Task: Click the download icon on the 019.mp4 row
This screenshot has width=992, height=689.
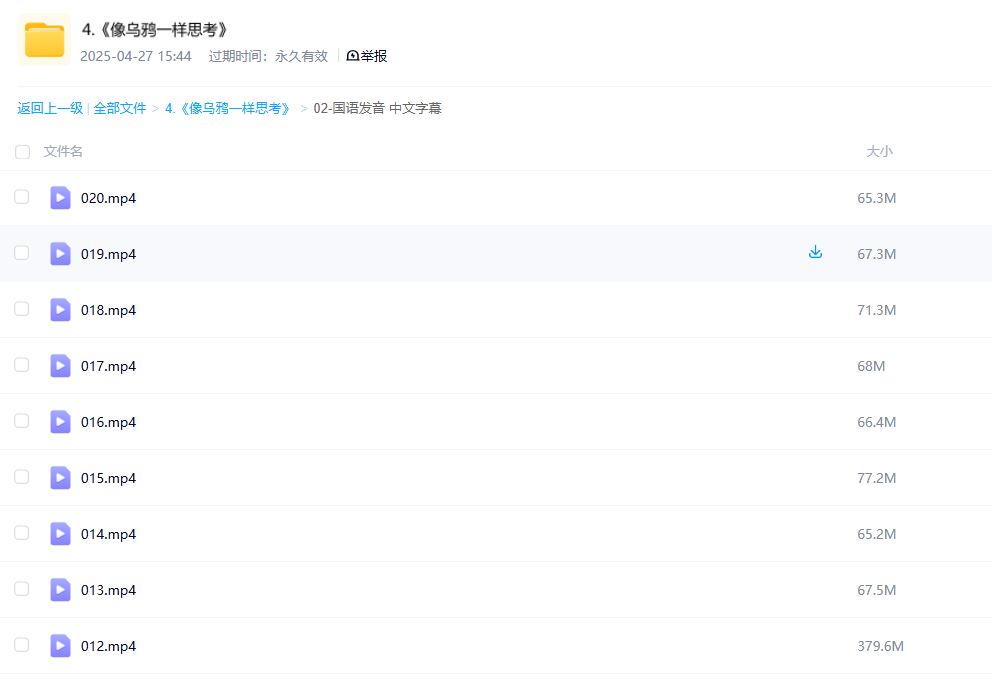Action: 815,253
